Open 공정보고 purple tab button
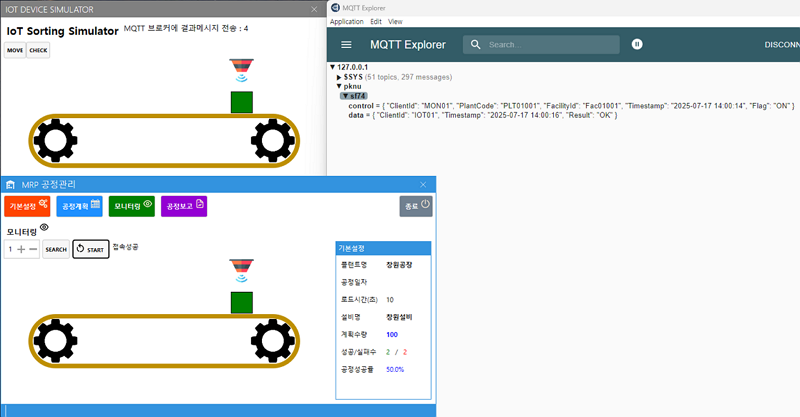The height and width of the screenshot is (417, 800). coord(184,206)
